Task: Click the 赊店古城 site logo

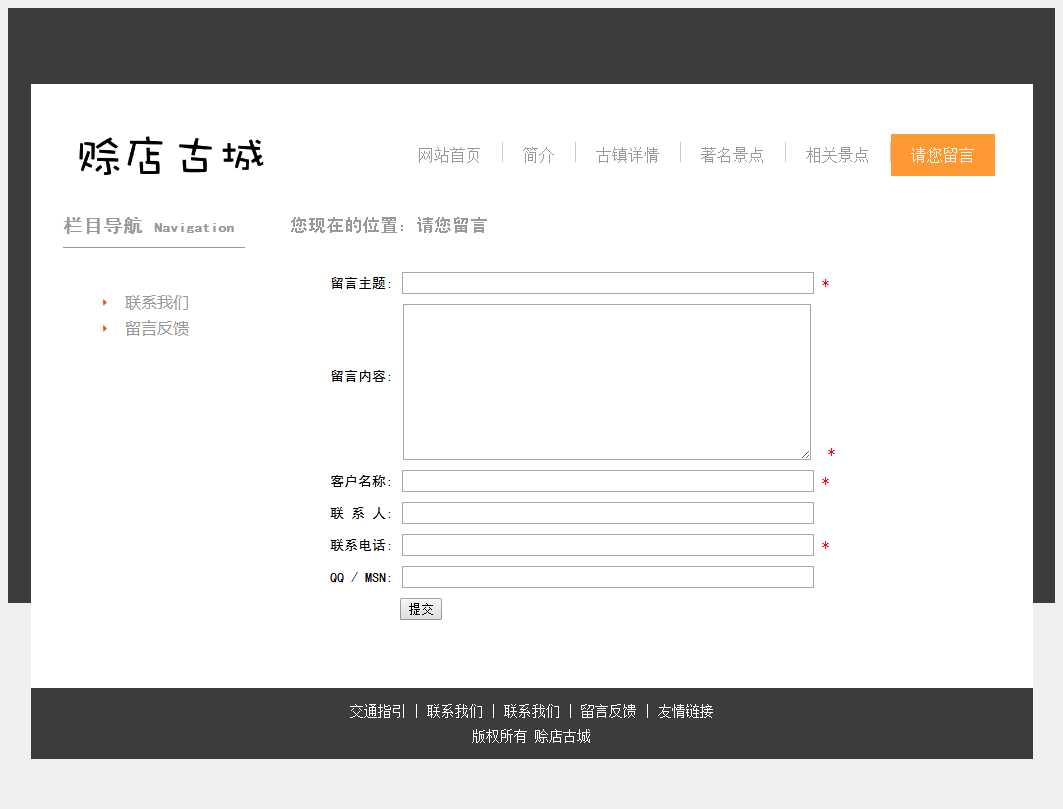Action: [x=171, y=156]
